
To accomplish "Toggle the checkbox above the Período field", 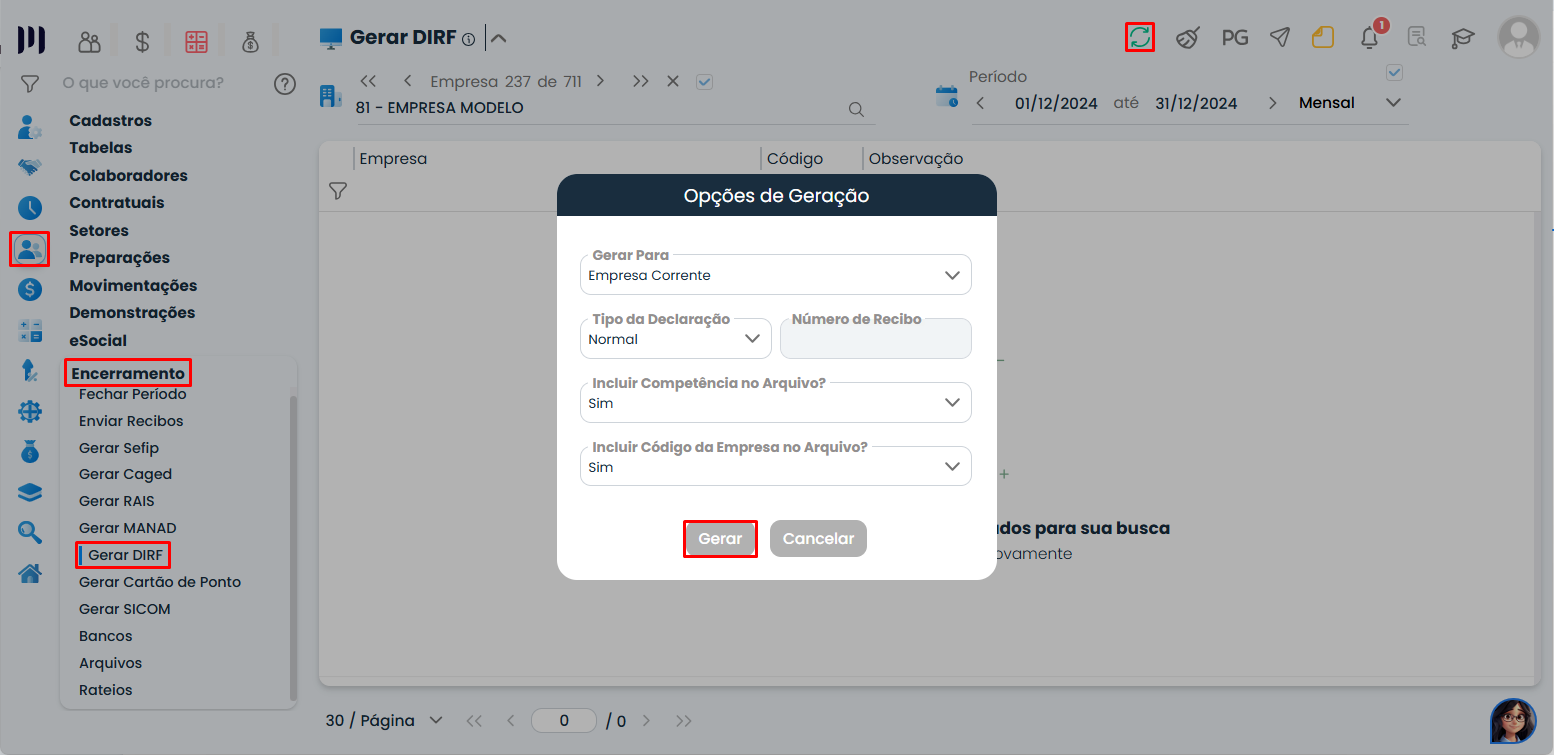I will pos(1395,72).
